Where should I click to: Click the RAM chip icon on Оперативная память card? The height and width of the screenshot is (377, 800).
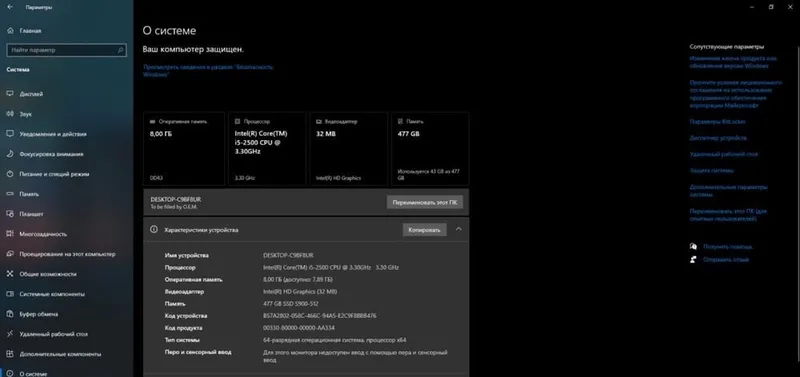153,122
